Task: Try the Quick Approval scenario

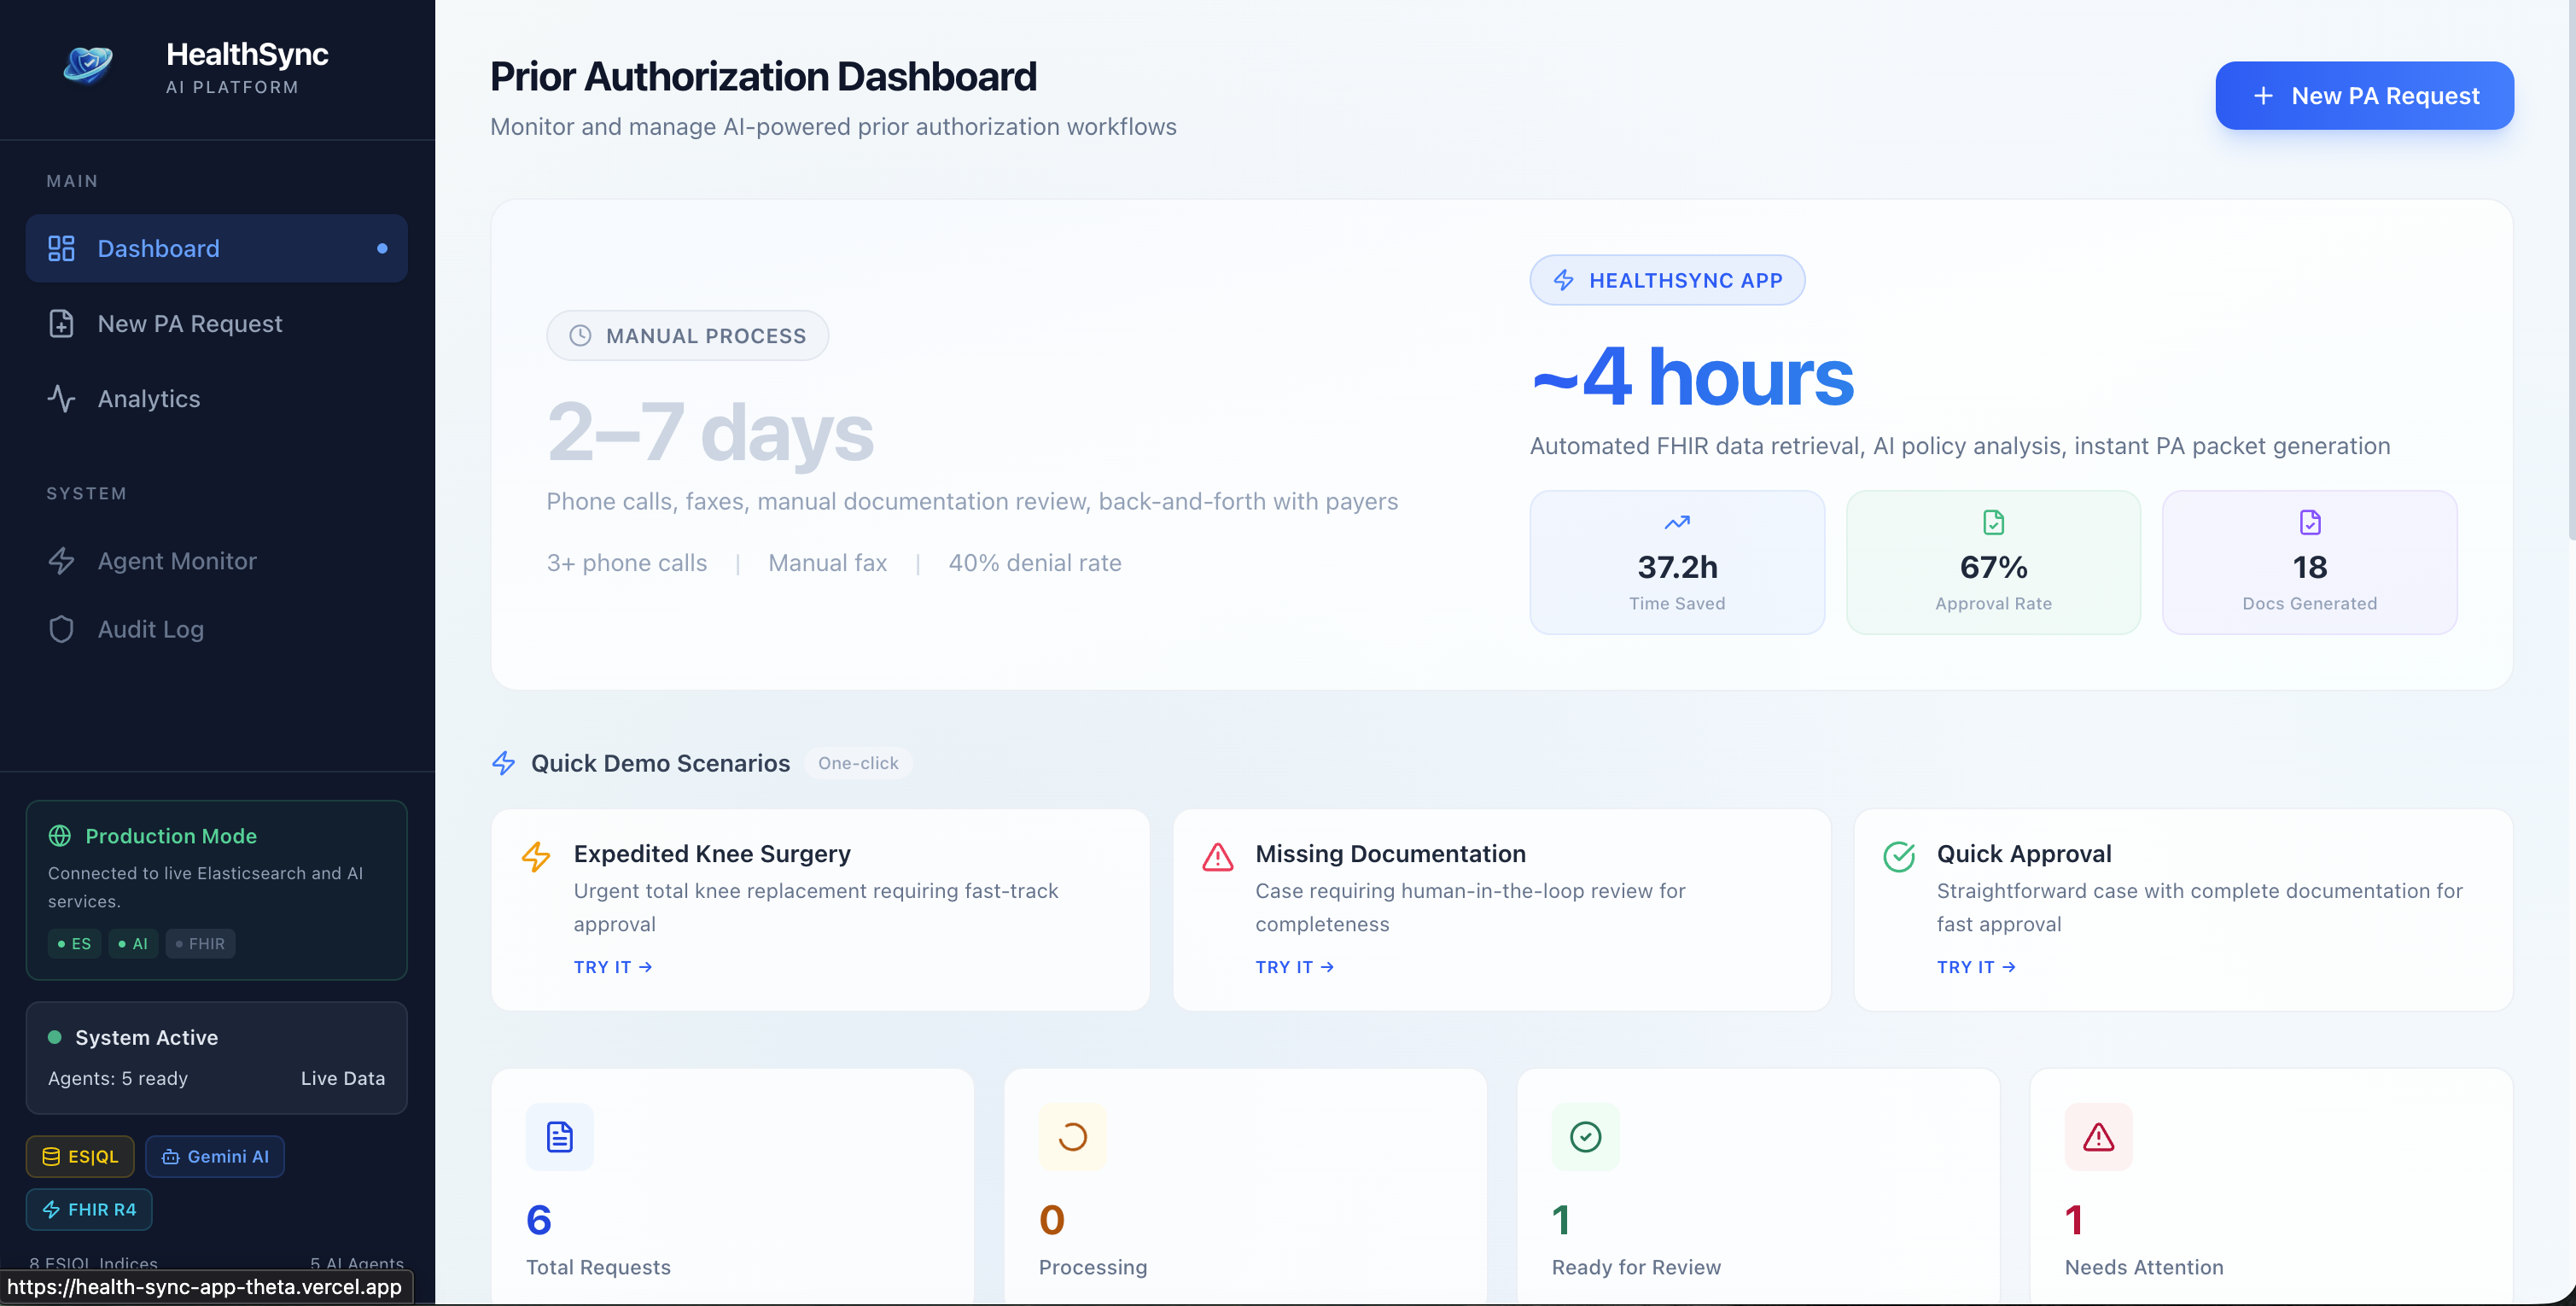Action: (1975, 967)
